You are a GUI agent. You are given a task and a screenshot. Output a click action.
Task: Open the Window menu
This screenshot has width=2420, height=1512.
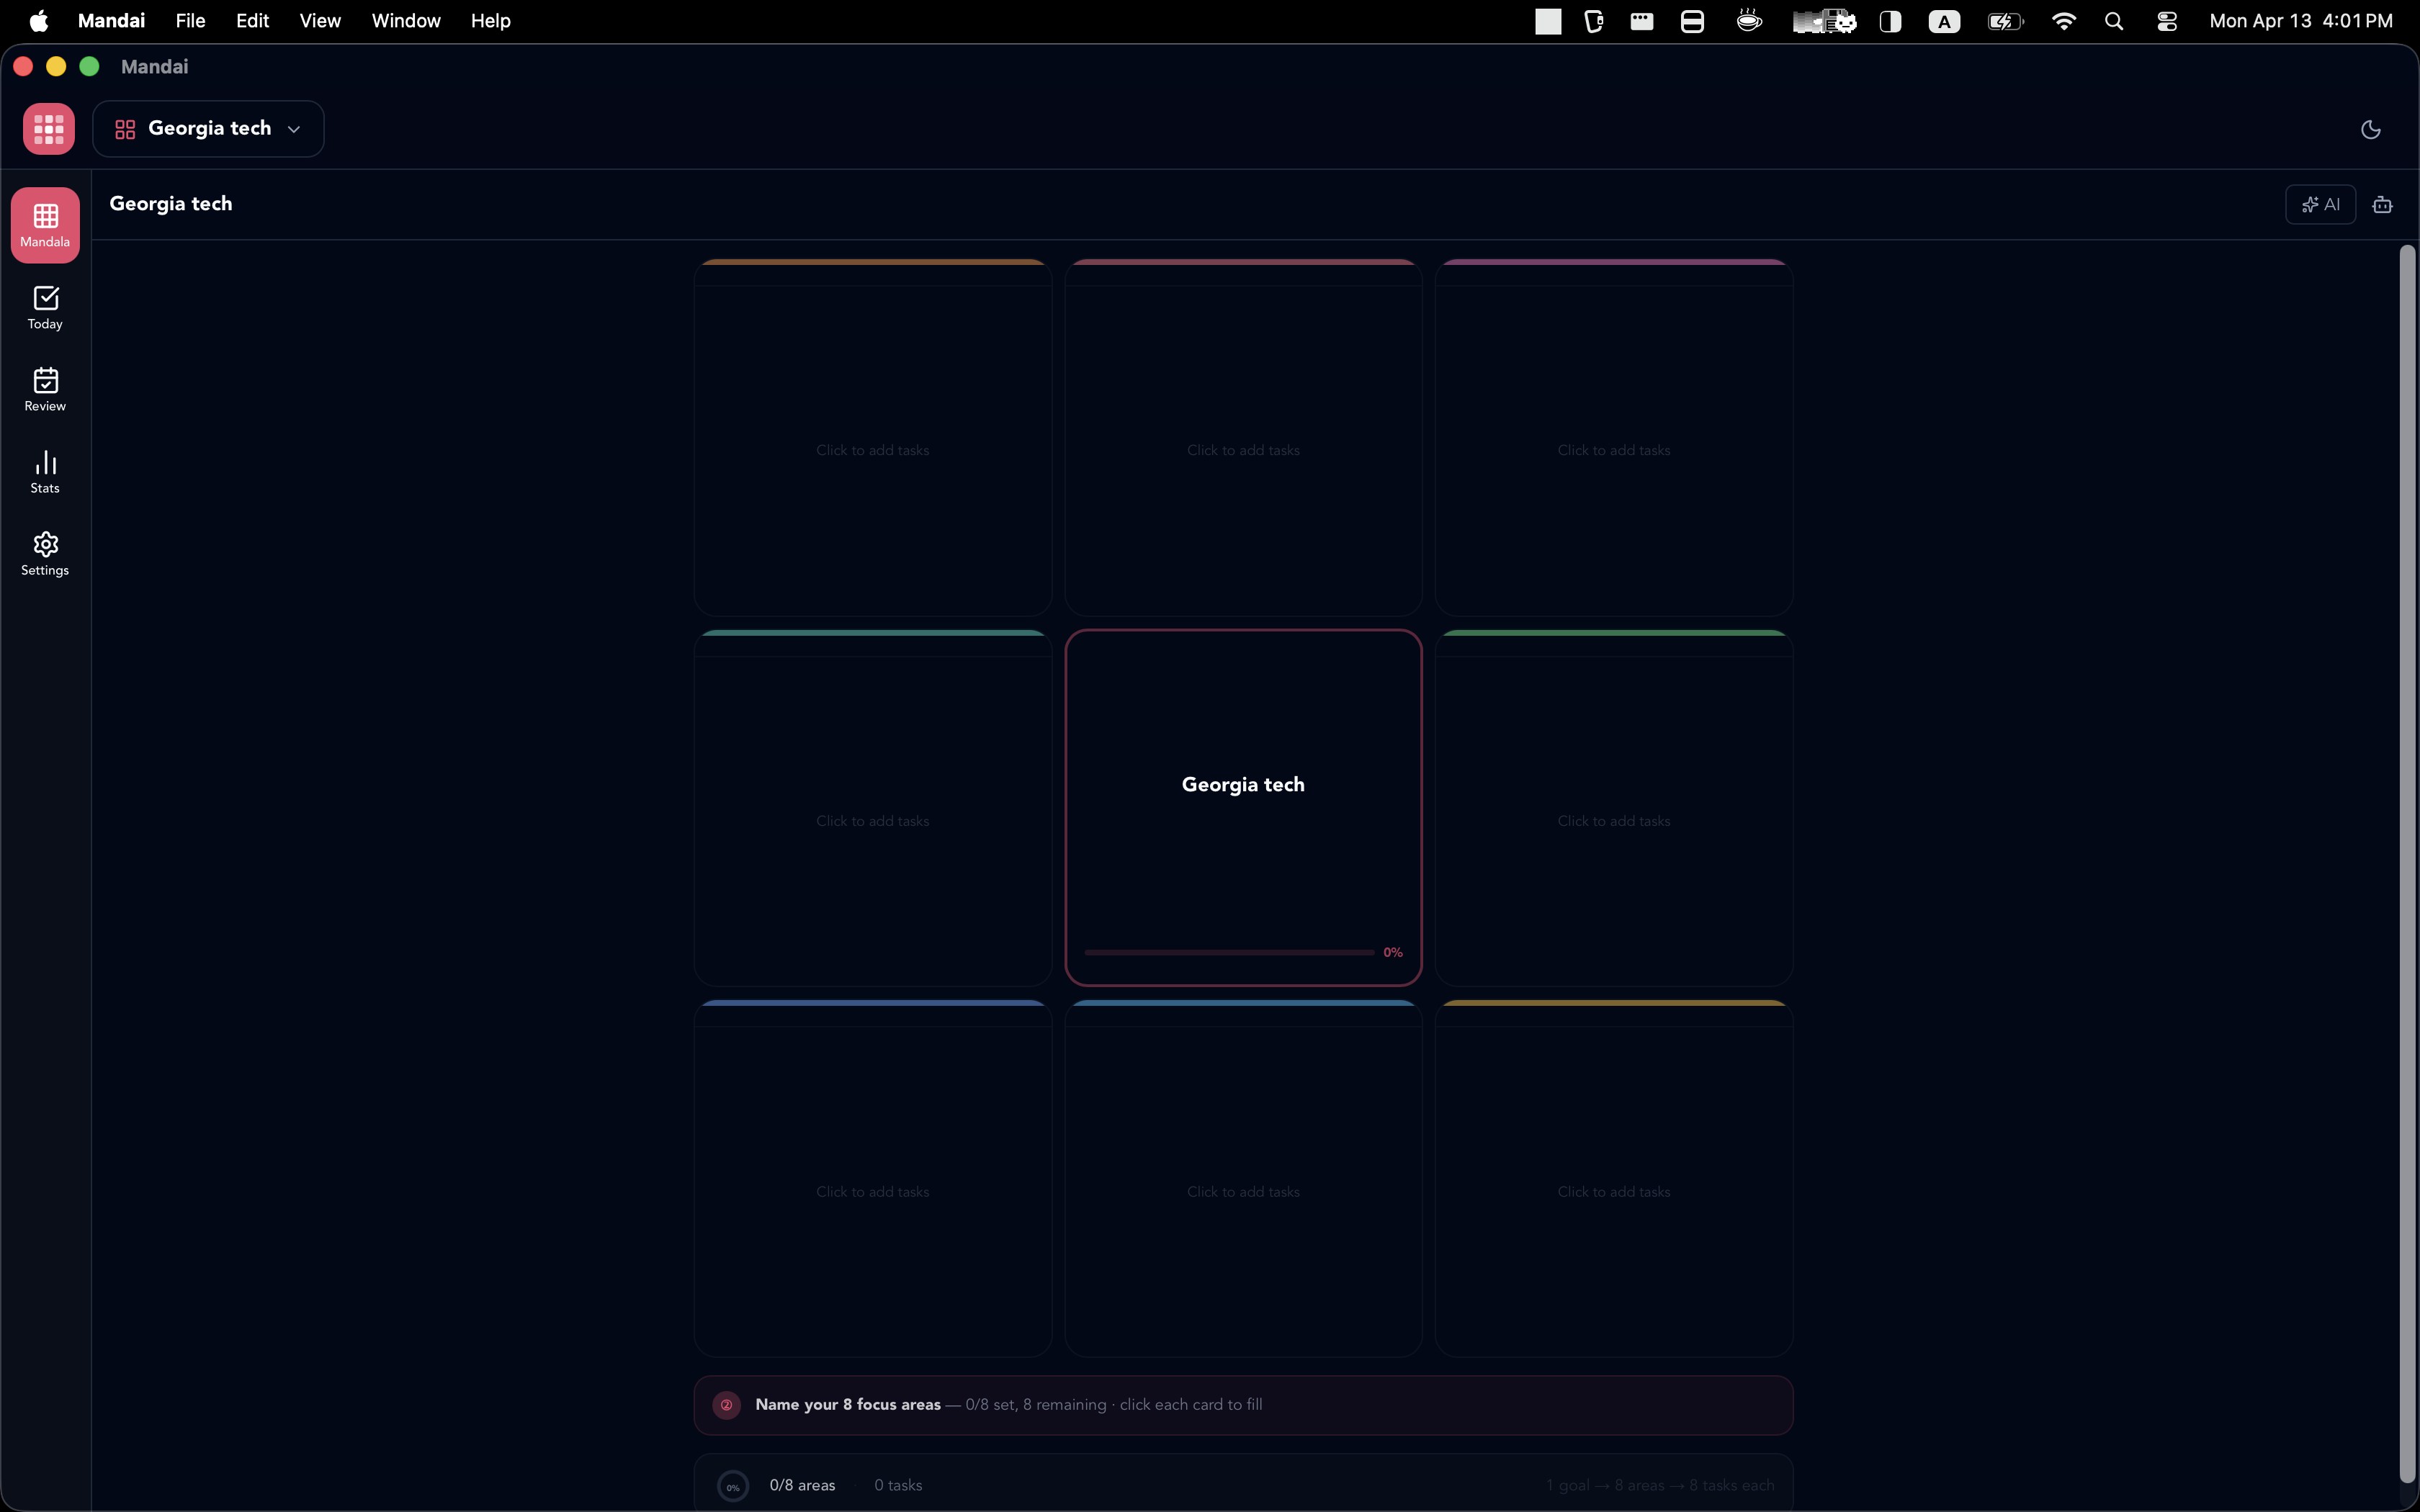(x=404, y=20)
